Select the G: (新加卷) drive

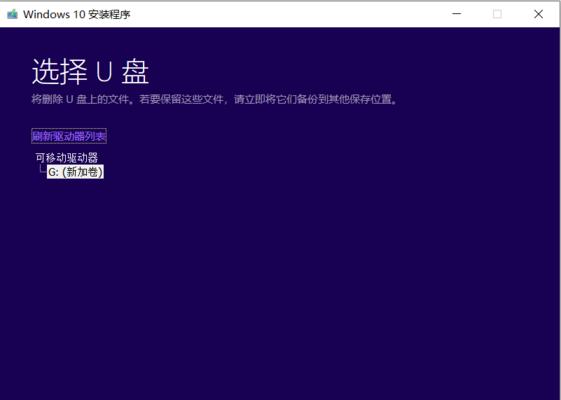click(75, 172)
